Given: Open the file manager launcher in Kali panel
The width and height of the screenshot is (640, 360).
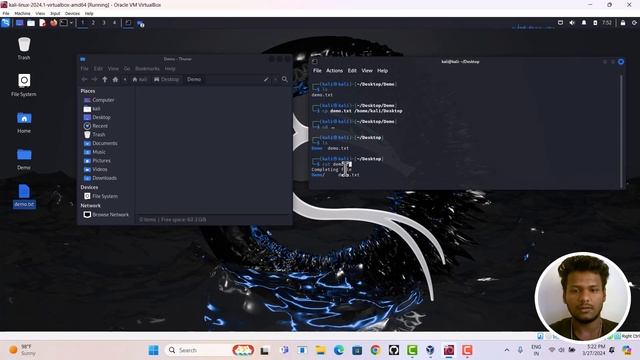Looking at the screenshot, I should click(31, 23).
